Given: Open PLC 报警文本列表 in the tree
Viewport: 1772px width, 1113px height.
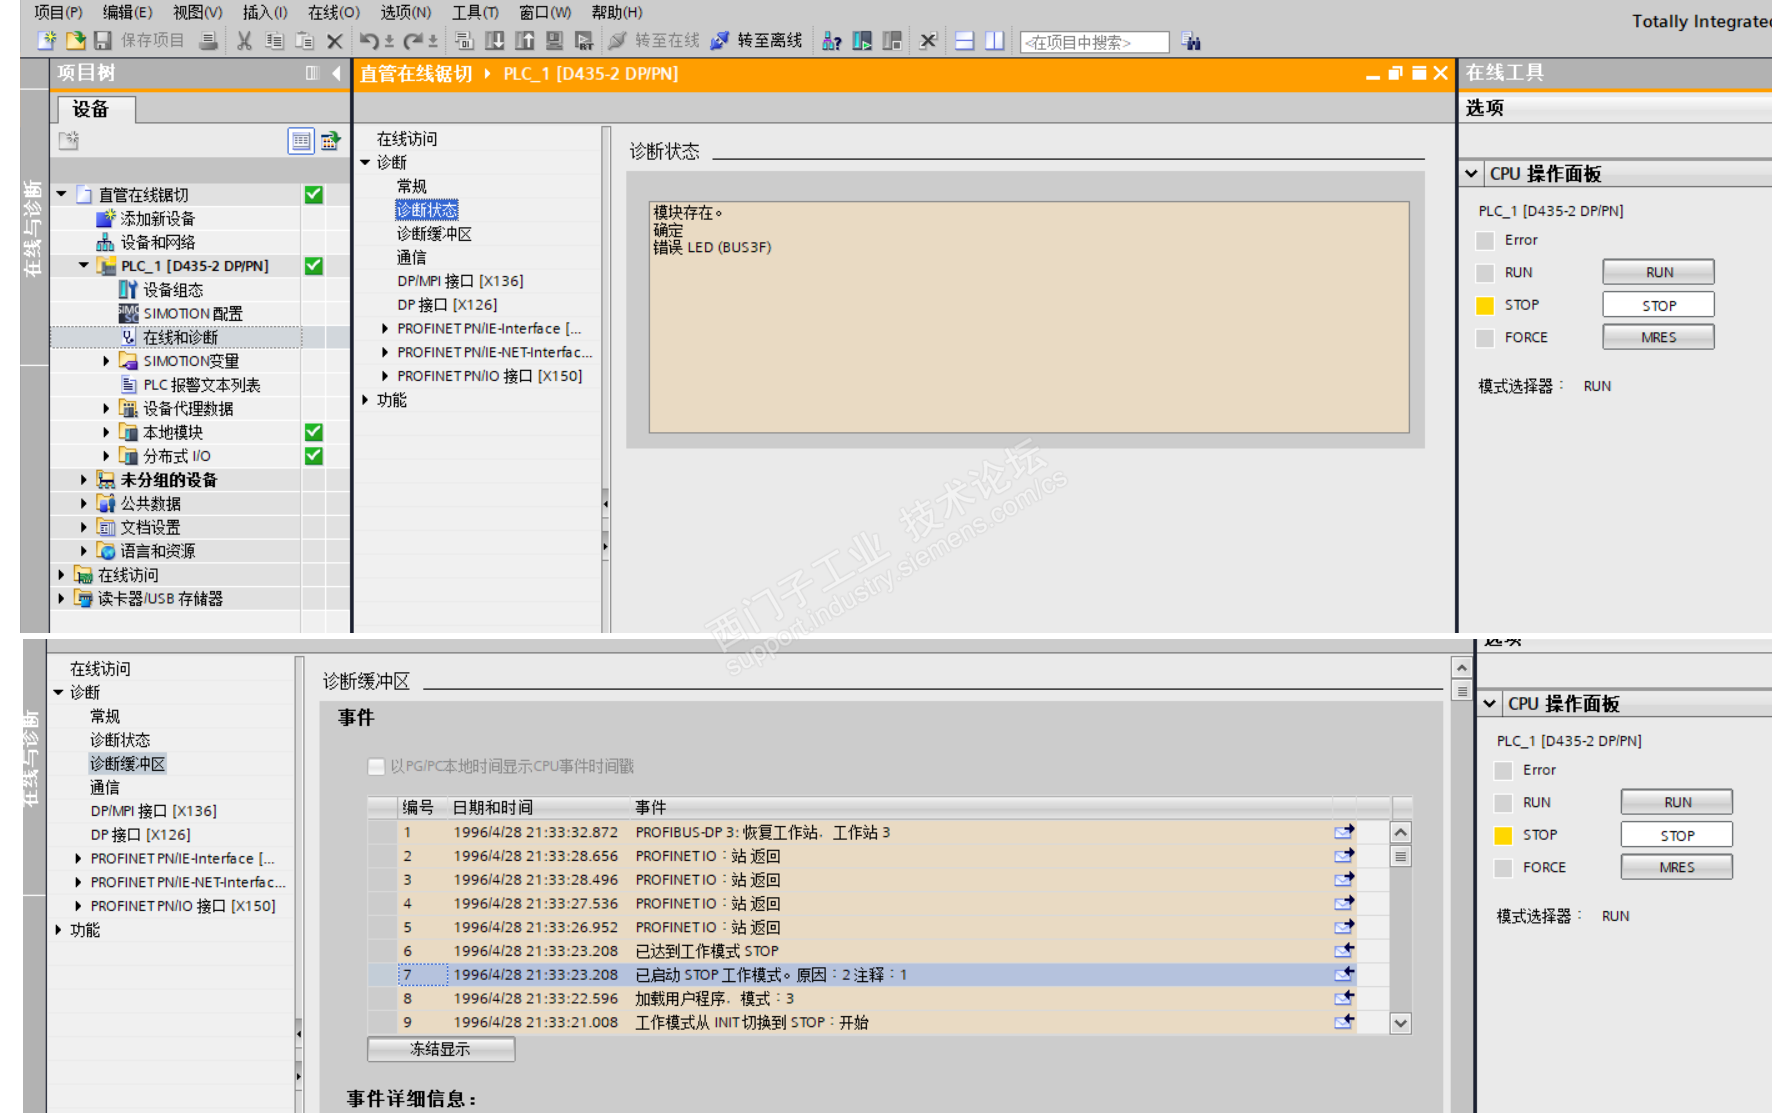Looking at the screenshot, I should click(x=201, y=385).
